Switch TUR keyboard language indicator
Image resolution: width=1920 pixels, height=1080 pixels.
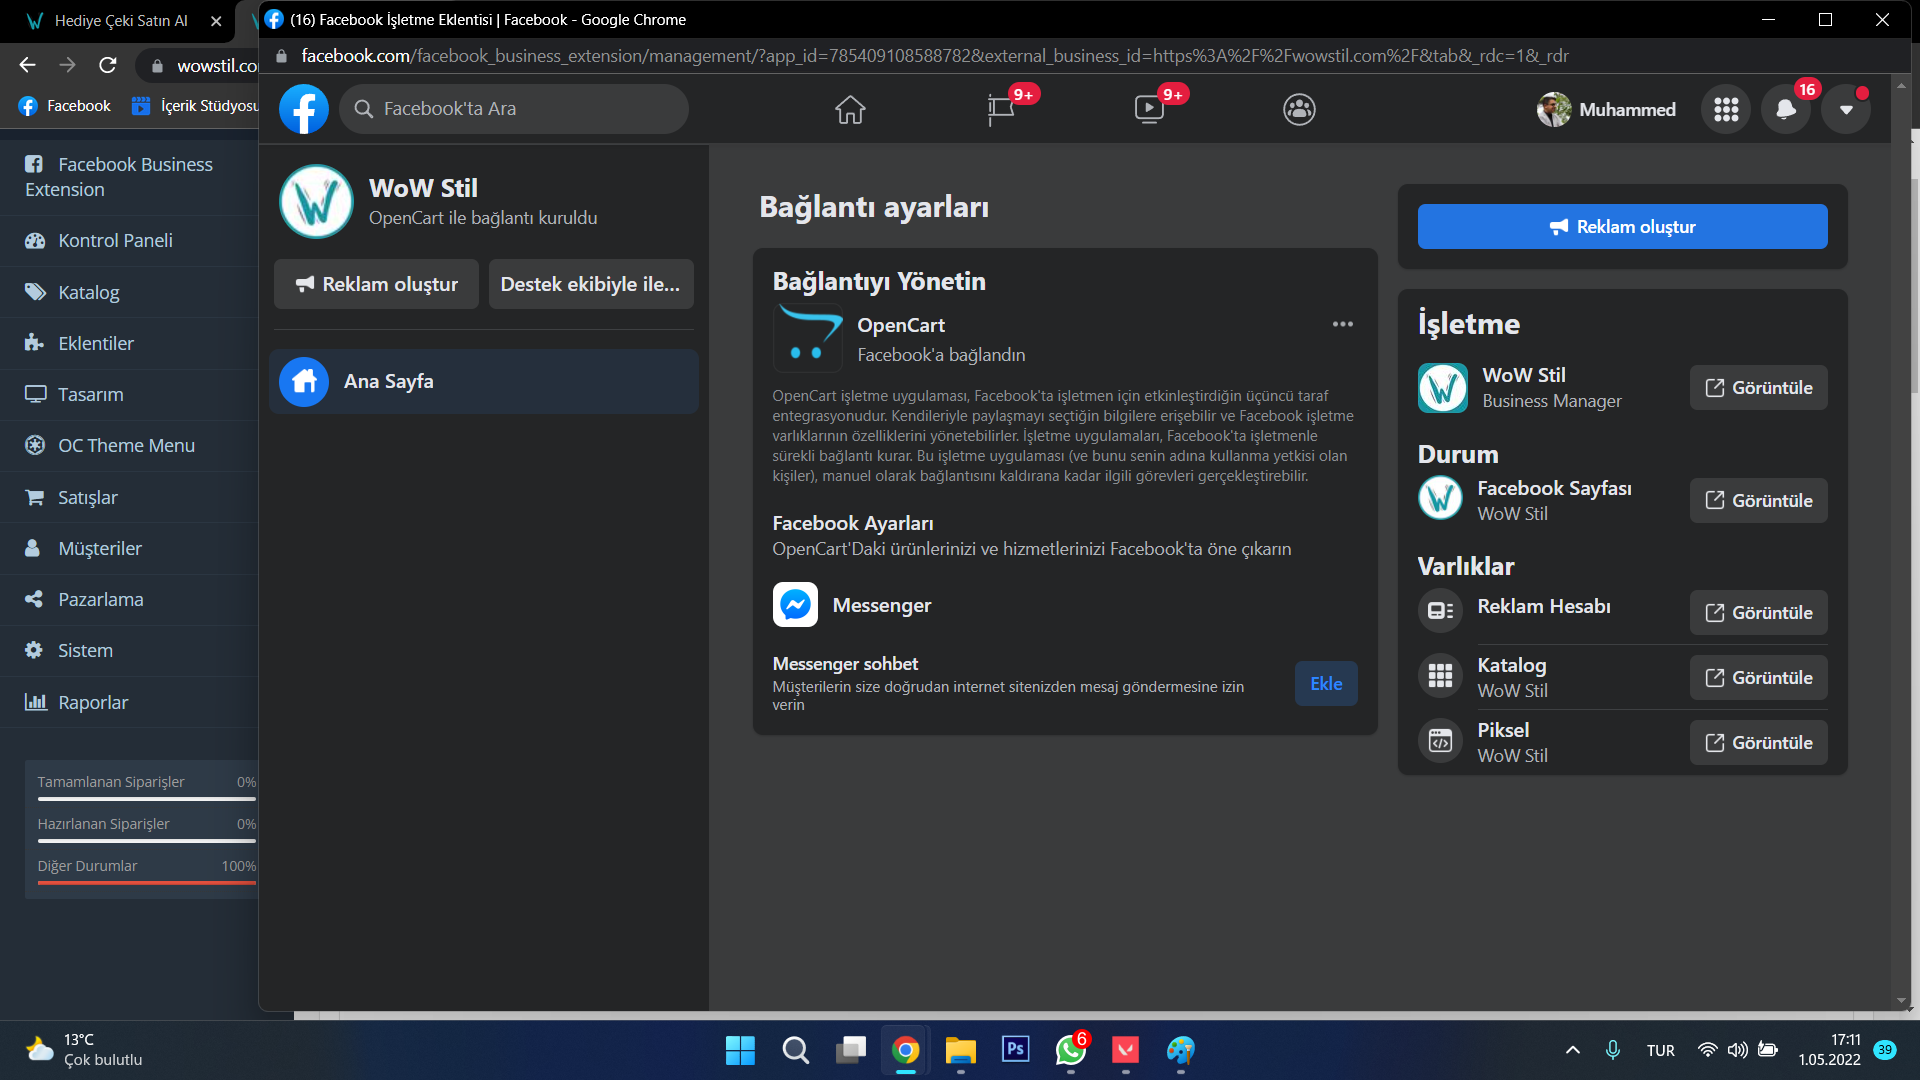1661,1050
